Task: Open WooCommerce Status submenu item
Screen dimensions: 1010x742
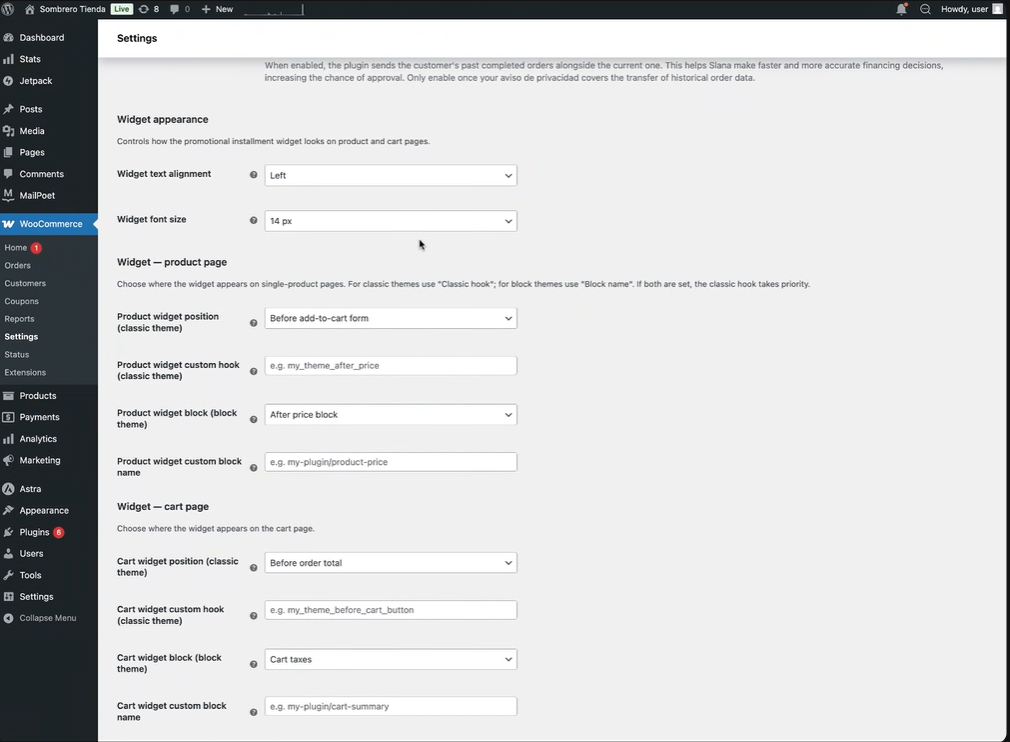Action: [17, 354]
